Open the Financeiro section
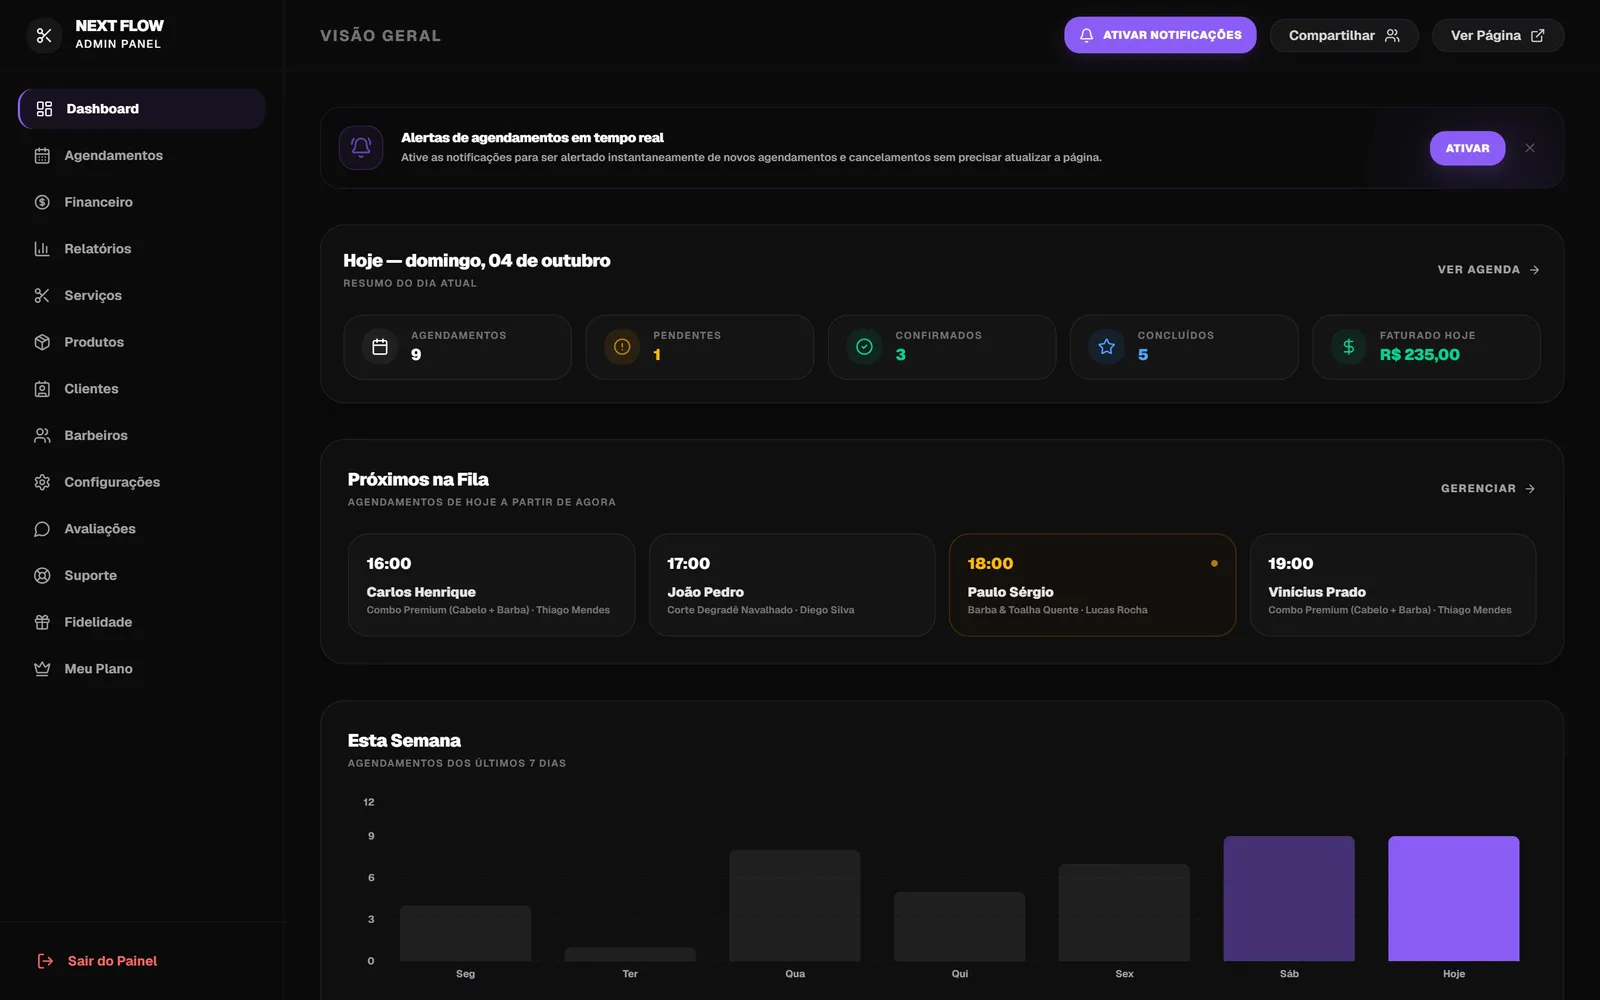The height and width of the screenshot is (1000, 1600). point(141,202)
